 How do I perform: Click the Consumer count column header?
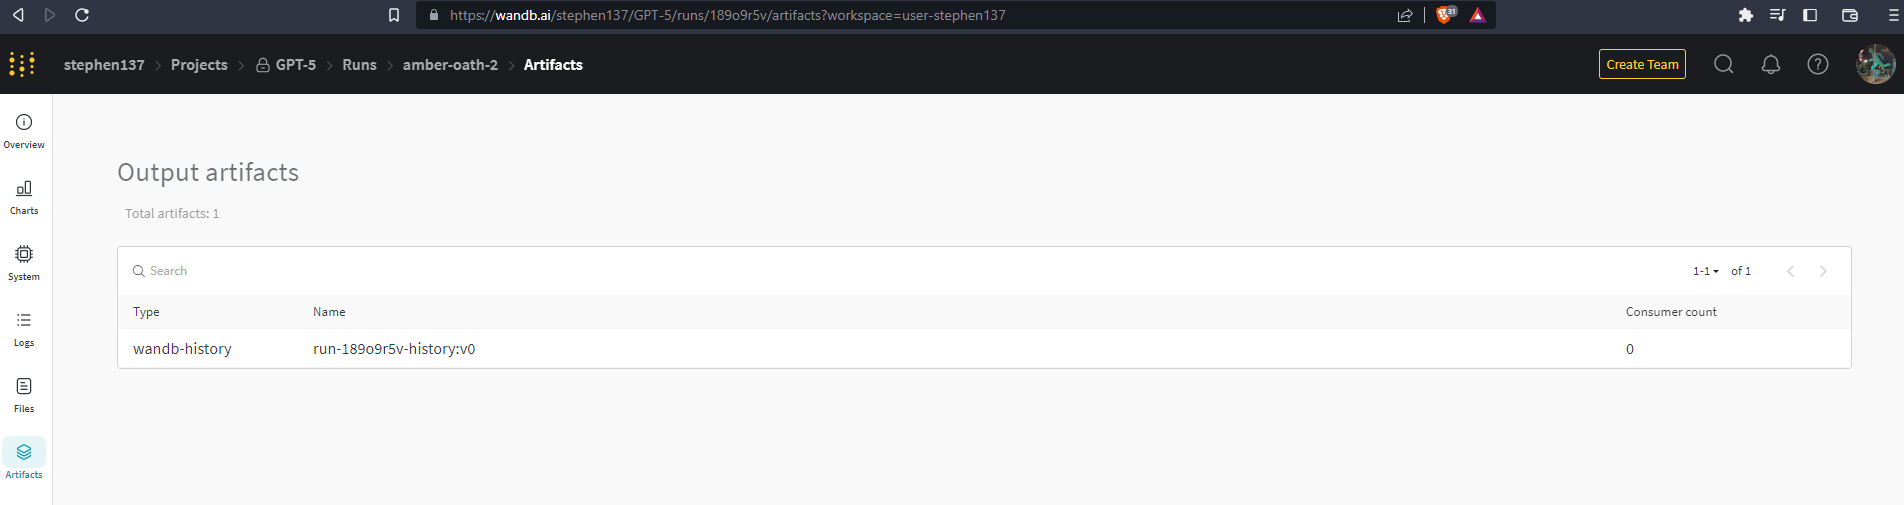pyautogui.click(x=1671, y=312)
